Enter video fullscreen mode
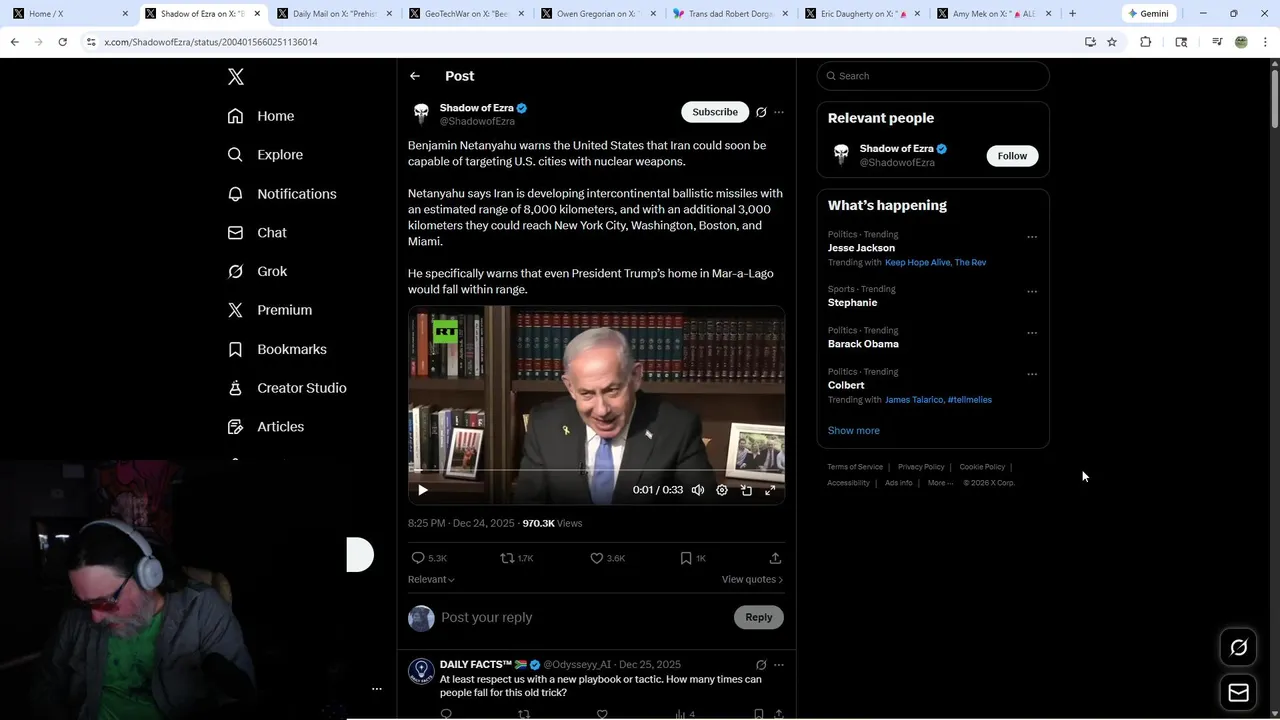The image size is (1280, 720). [770, 490]
